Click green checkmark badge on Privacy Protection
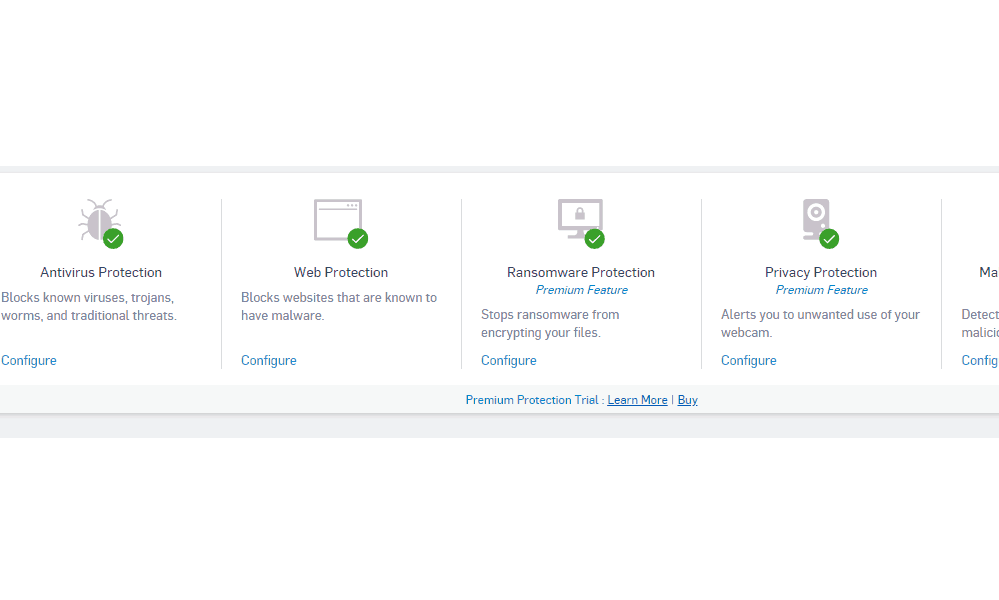The image size is (999, 600). pyautogui.click(x=829, y=239)
